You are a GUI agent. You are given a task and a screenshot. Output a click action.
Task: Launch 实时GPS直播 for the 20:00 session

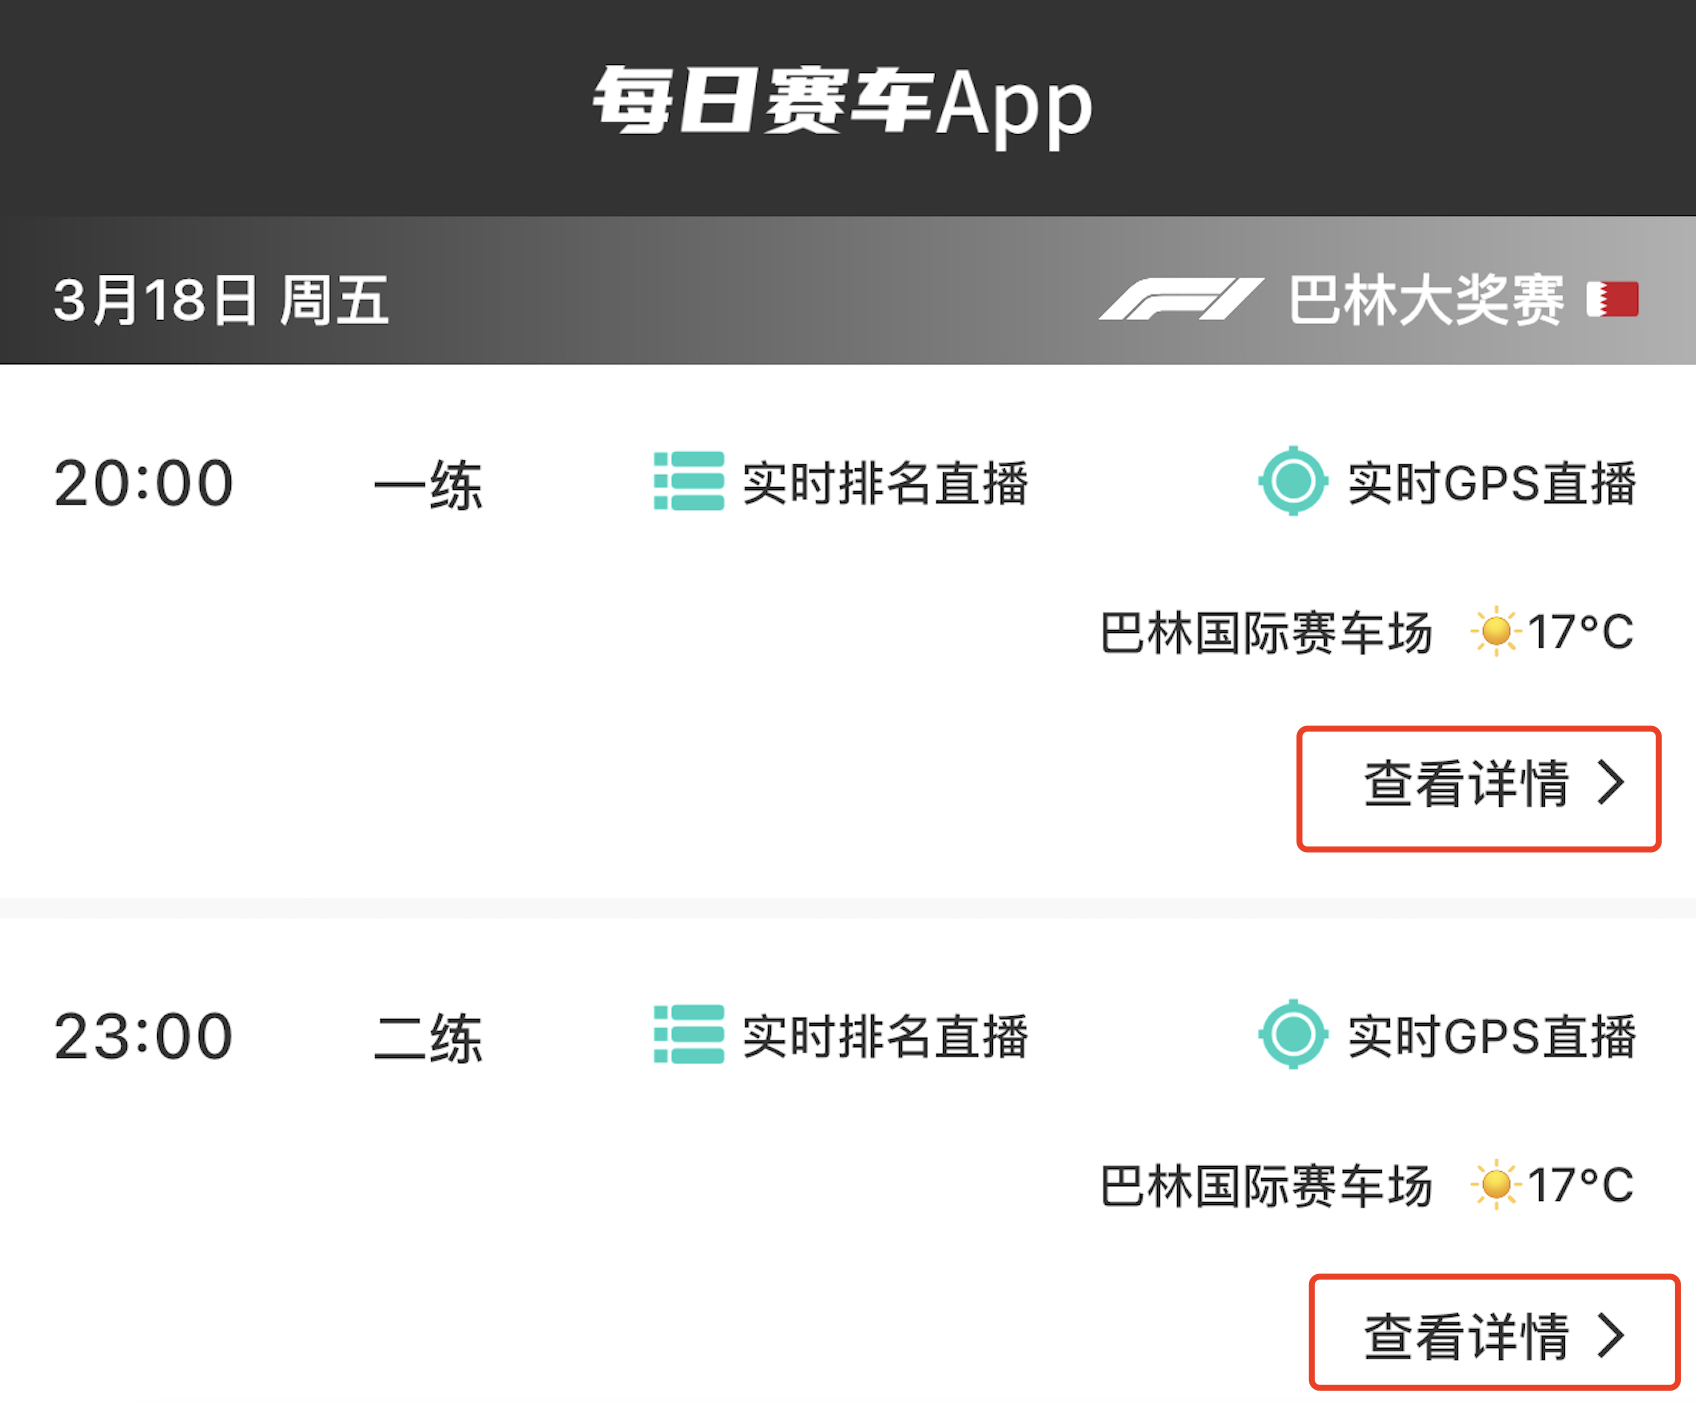tap(1491, 484)
